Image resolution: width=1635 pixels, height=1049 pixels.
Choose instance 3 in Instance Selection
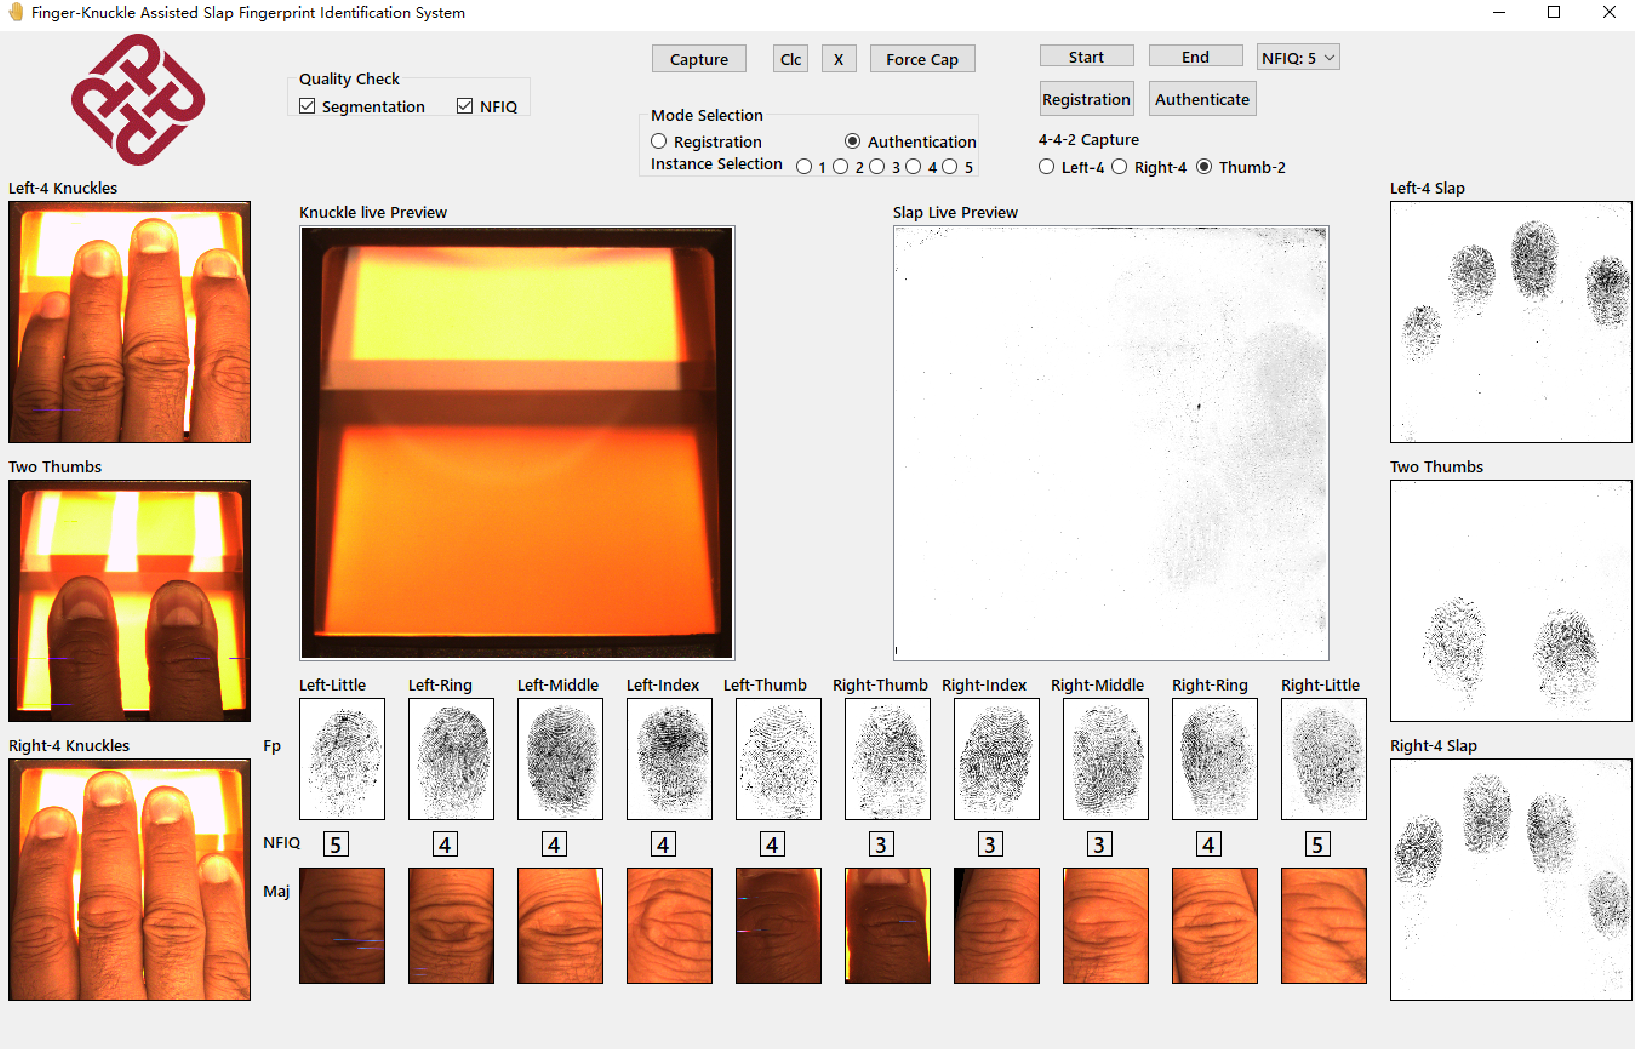tap(876, 166)
